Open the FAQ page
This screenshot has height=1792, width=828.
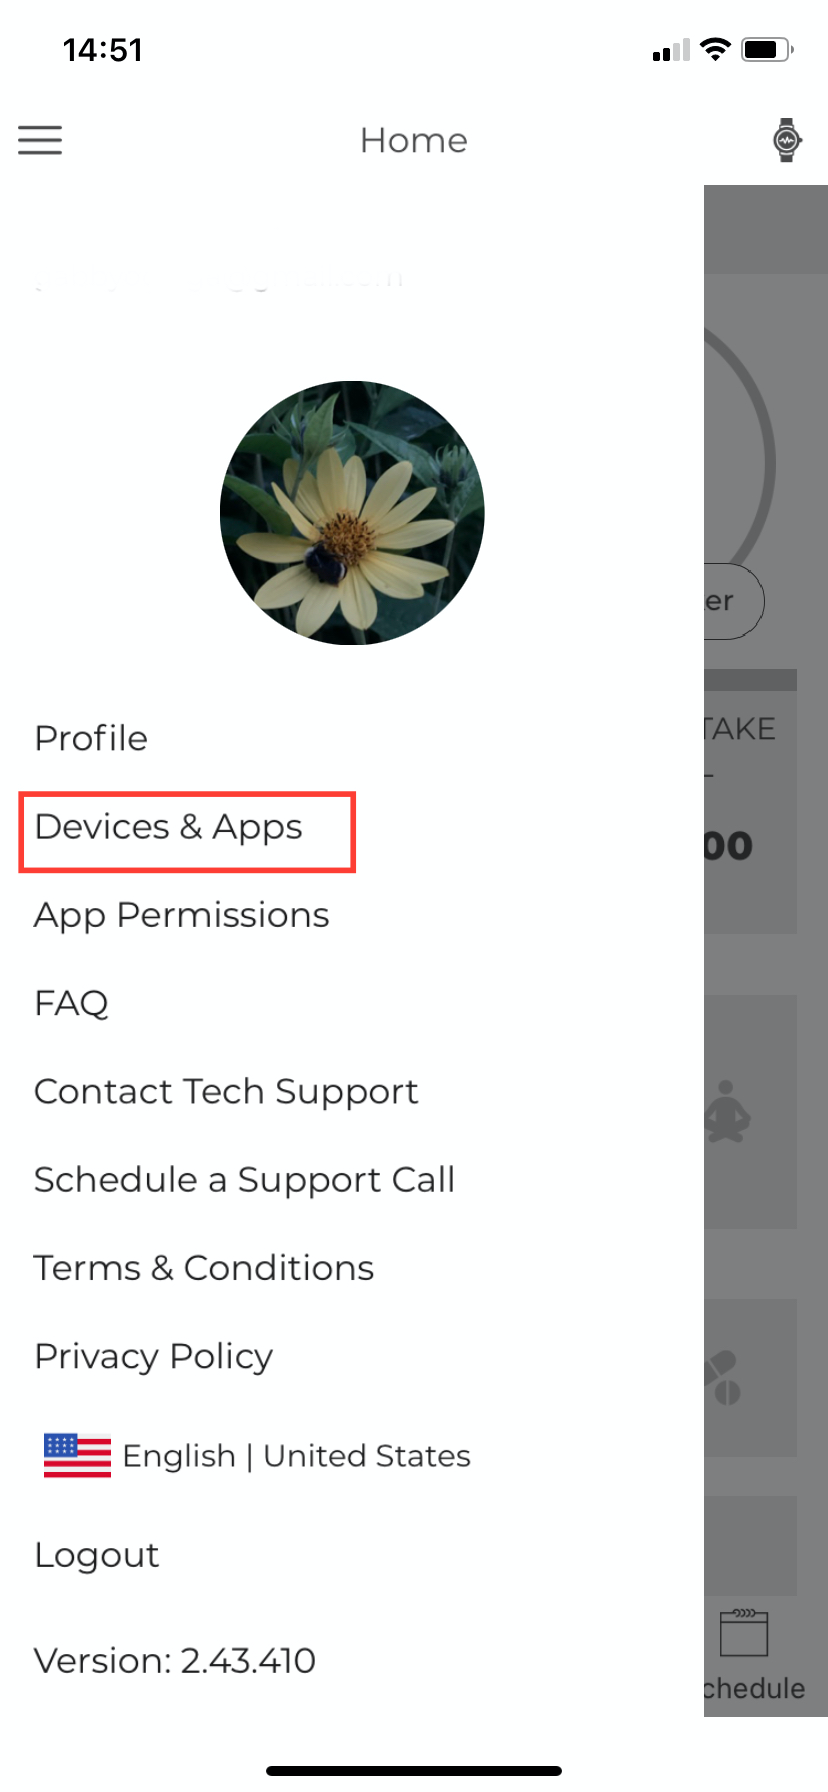tap(71, 1003)
